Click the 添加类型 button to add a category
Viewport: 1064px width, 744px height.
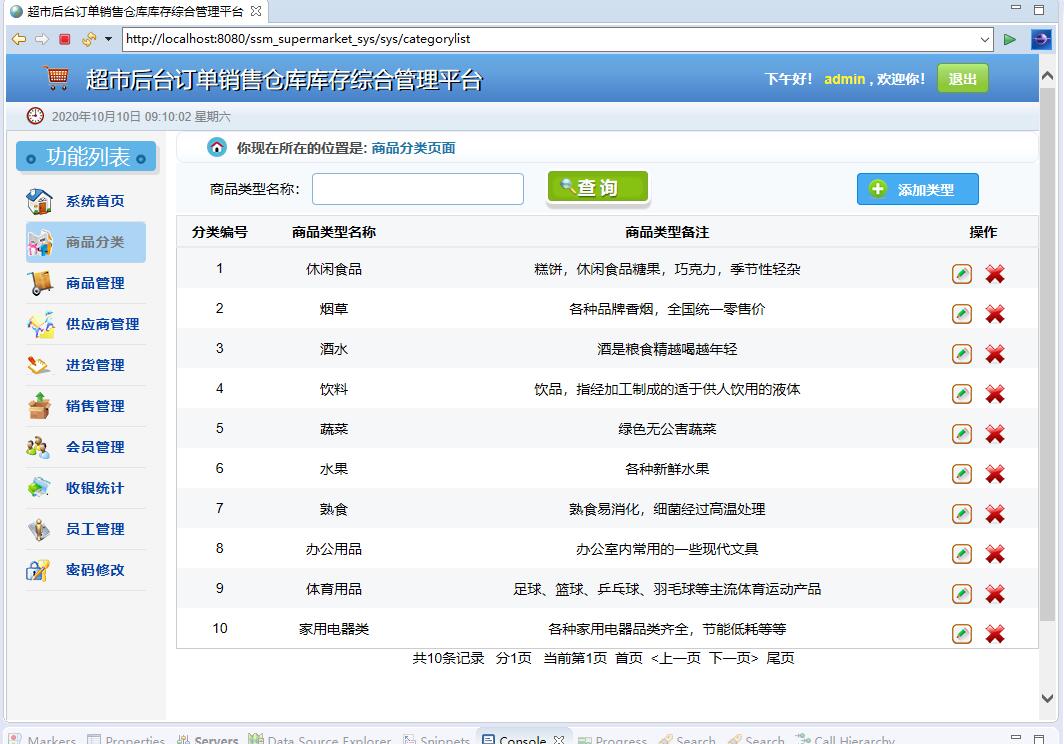917,188
